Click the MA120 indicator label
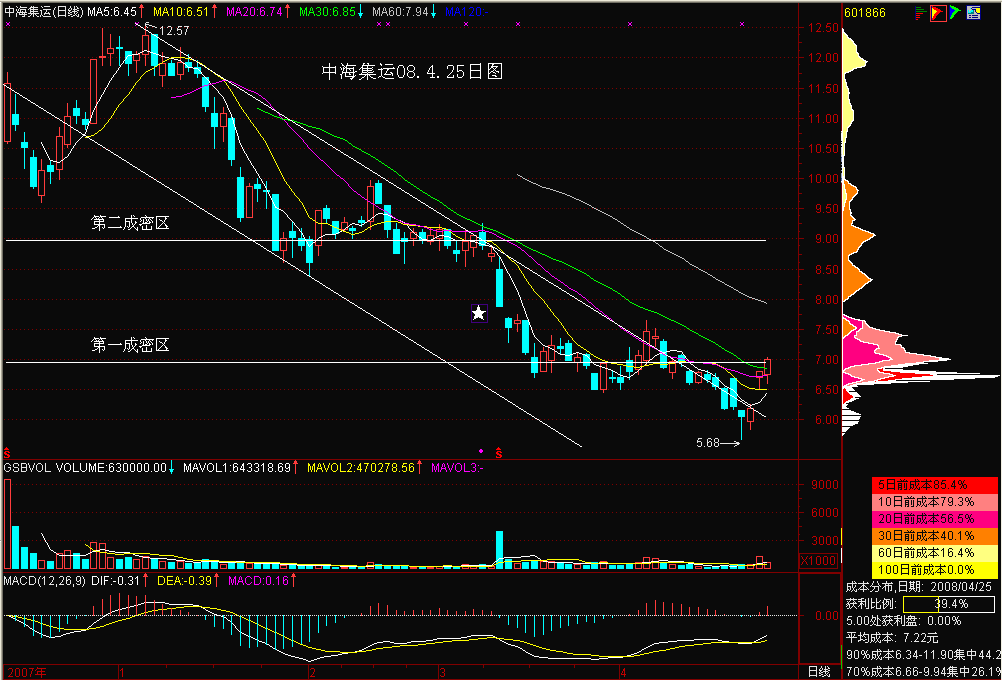Image resolution: width=1002 pixels, height=680 pixels. pos(465,11)
